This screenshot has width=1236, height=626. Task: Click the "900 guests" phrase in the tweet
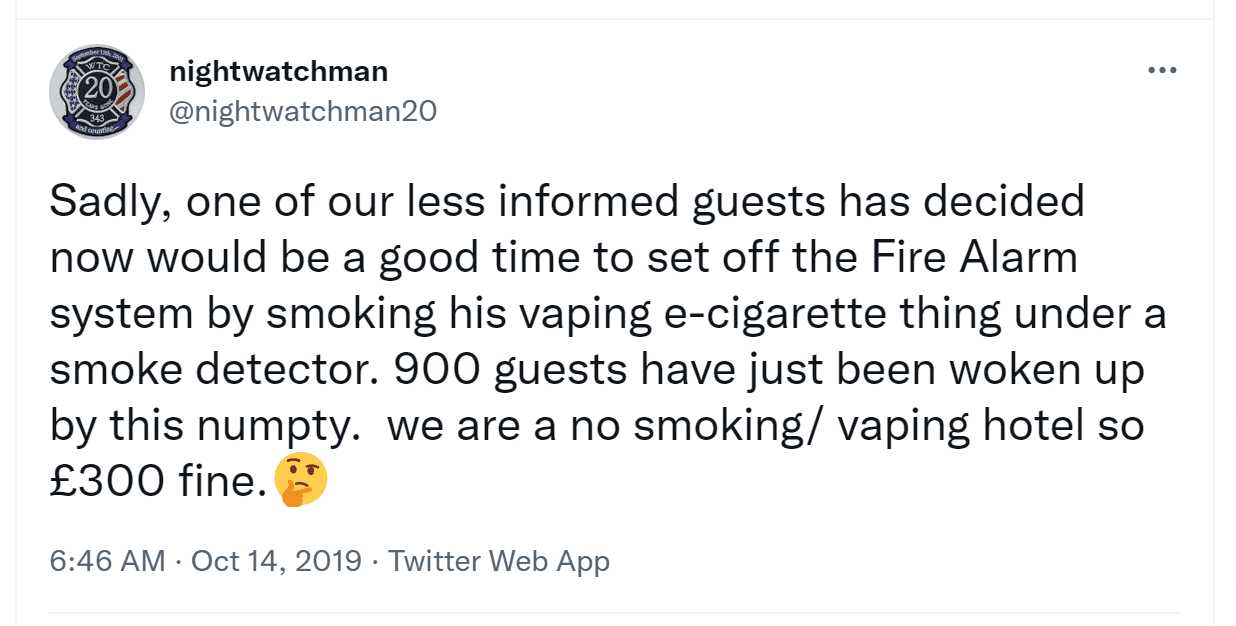coord(512,371)
